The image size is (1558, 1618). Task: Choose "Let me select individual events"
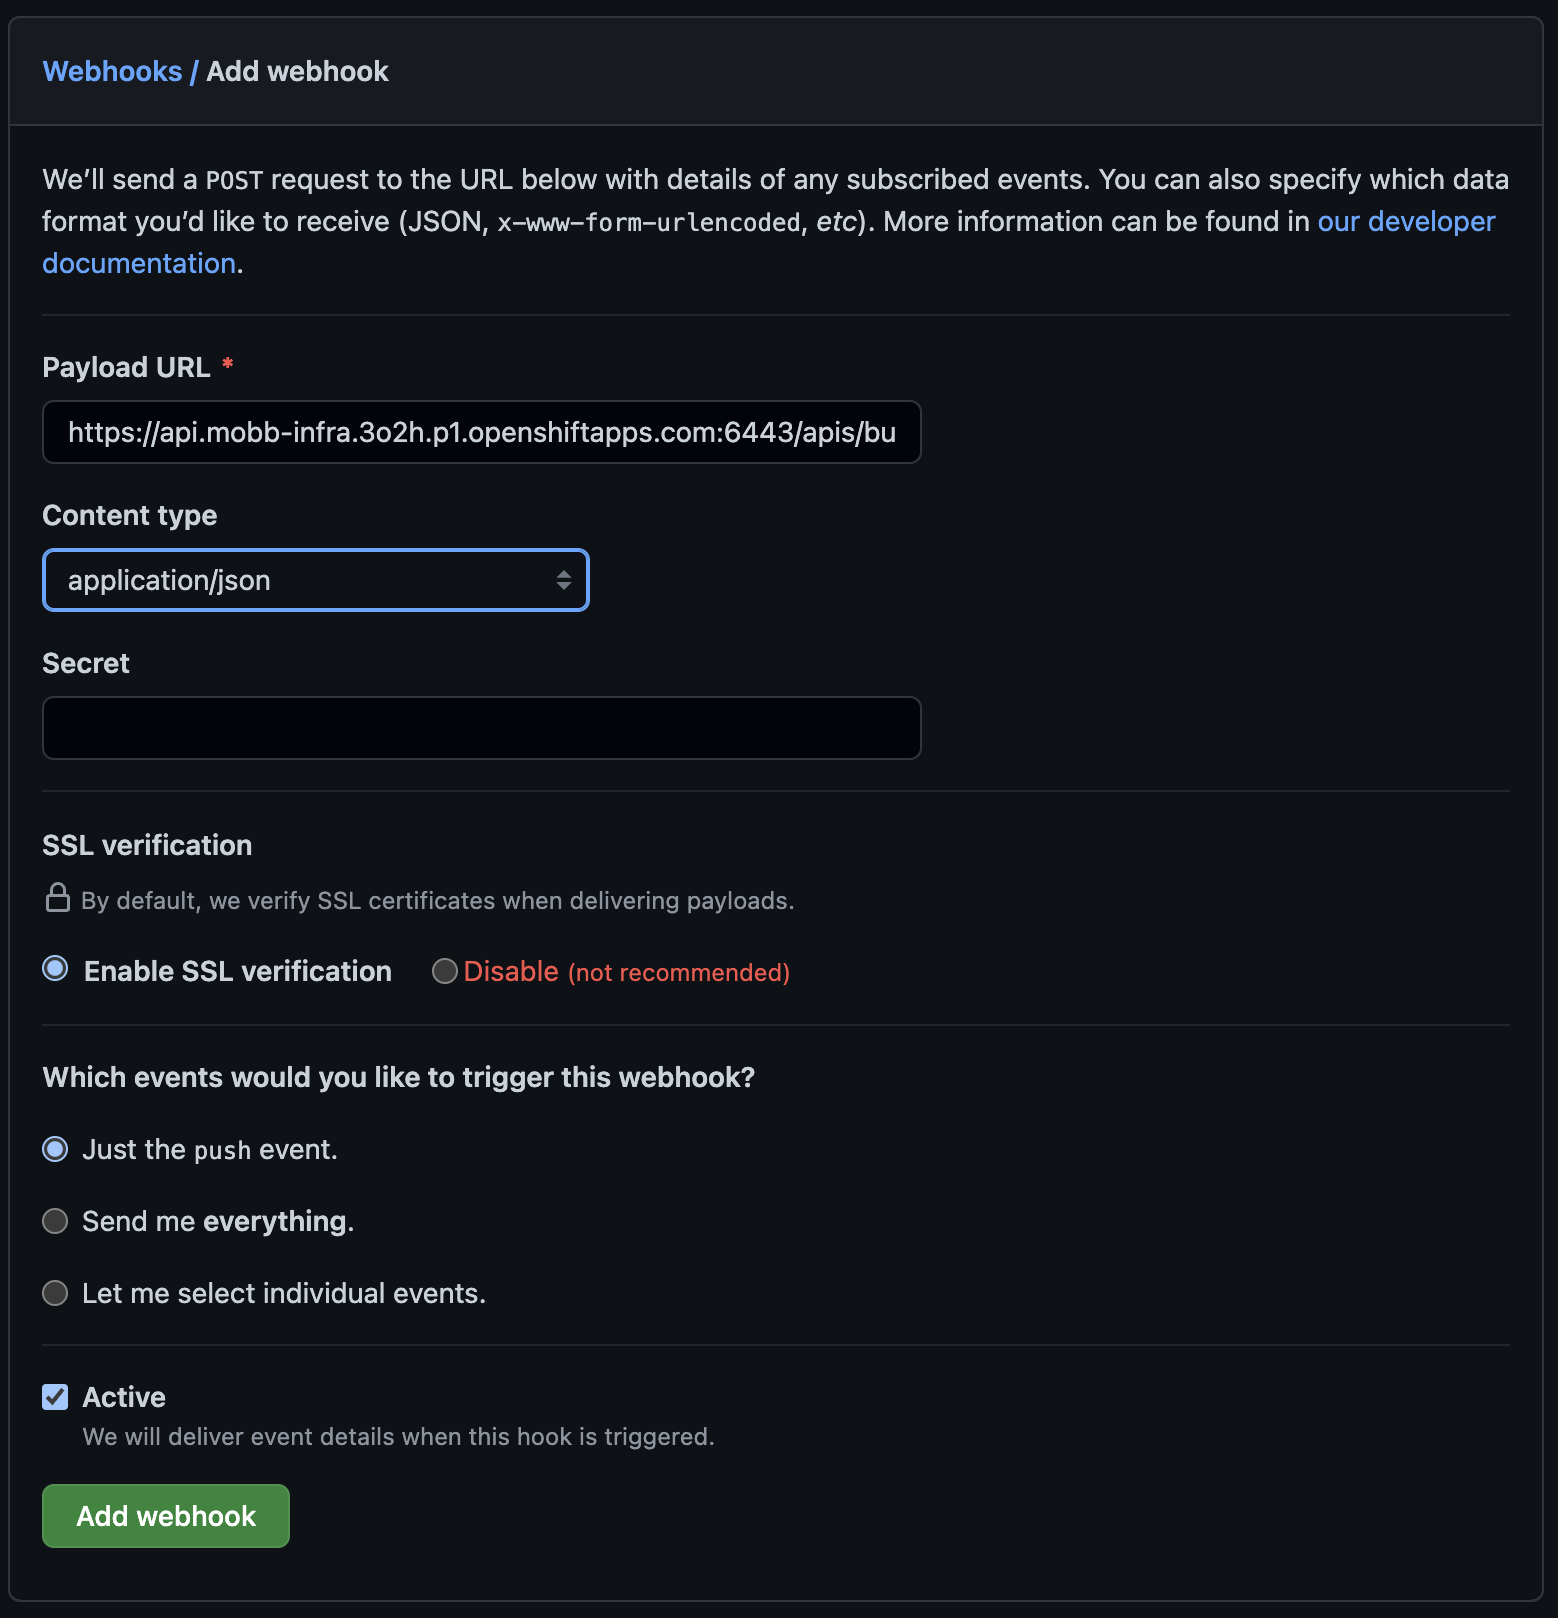55,1293
